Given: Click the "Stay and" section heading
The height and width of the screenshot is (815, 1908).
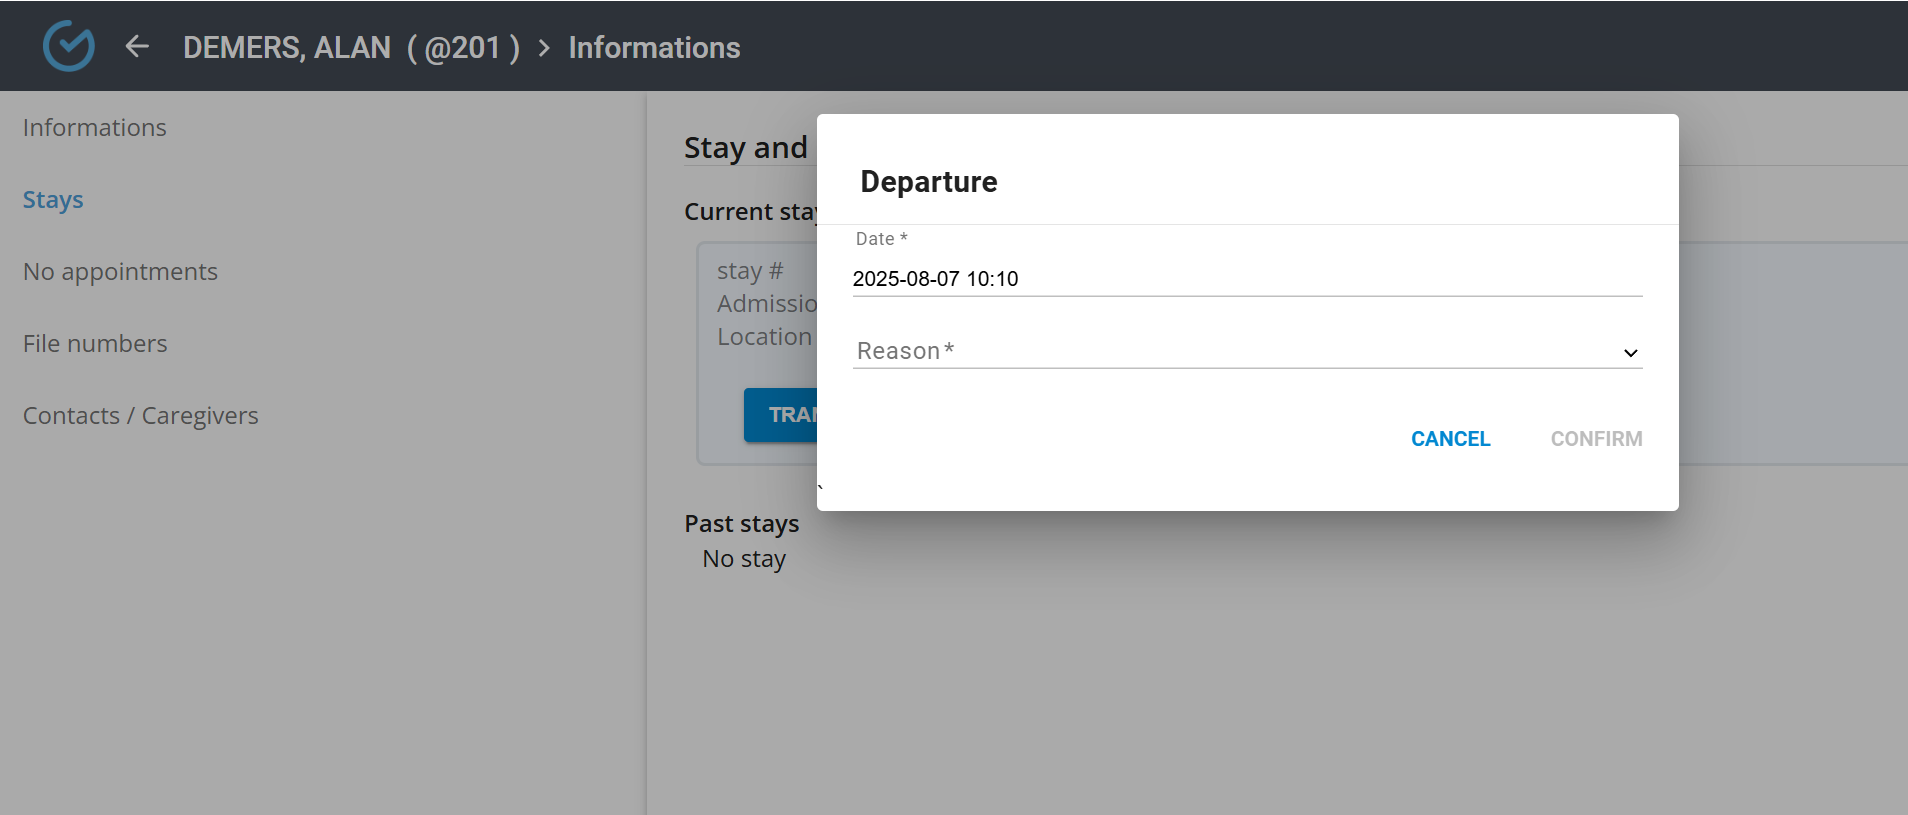Looking at the screenshot, I should pyautogui.click(x=746, y=148).
